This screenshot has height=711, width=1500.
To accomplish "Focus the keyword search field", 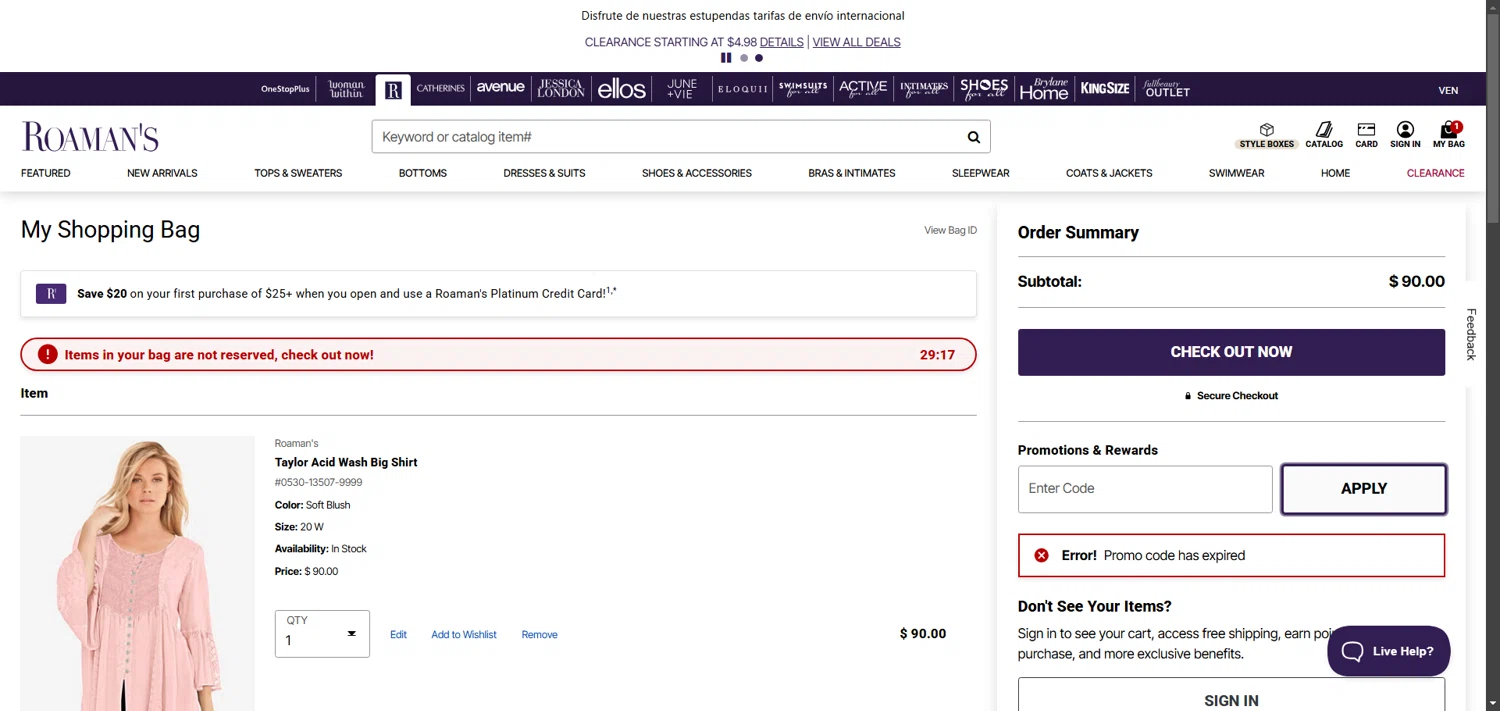I will click(667, 137).
